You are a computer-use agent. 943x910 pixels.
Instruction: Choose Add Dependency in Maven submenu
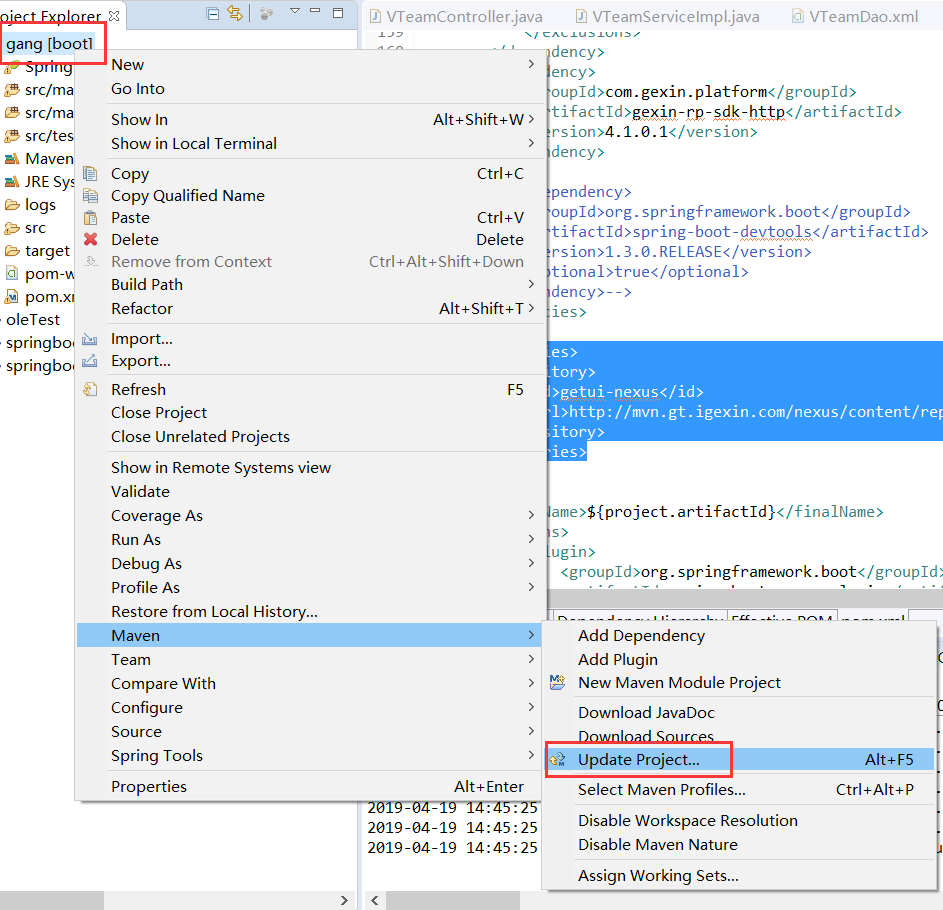(739, 636)
